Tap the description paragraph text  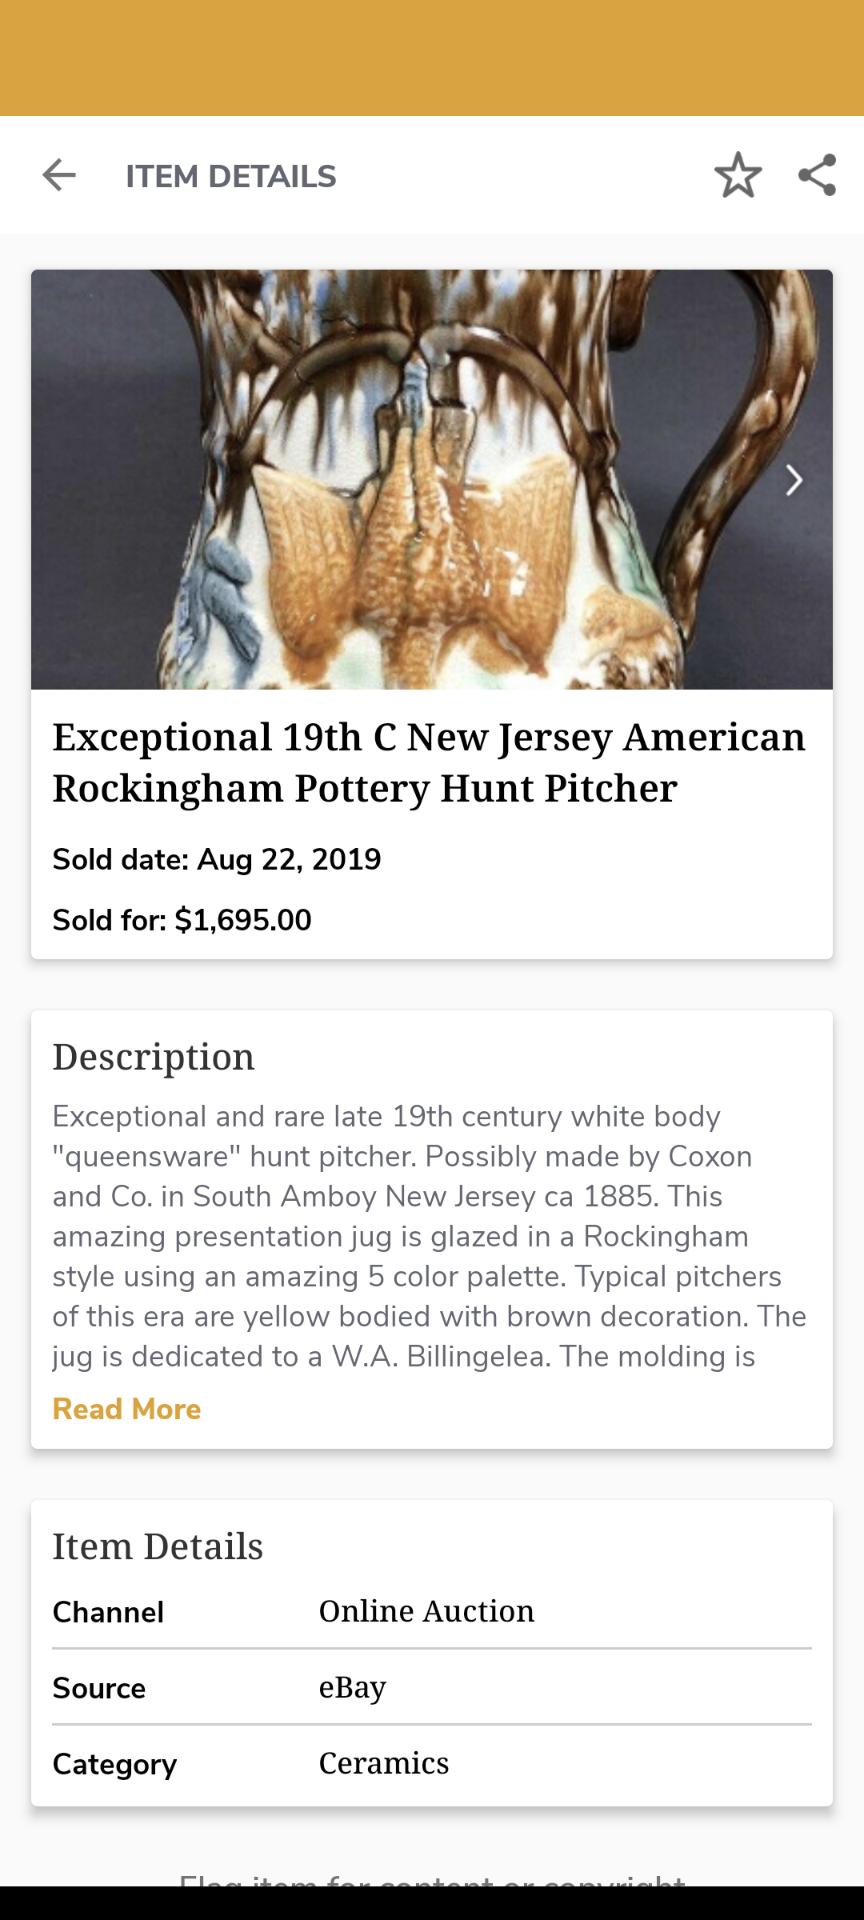pos(429,1236)
